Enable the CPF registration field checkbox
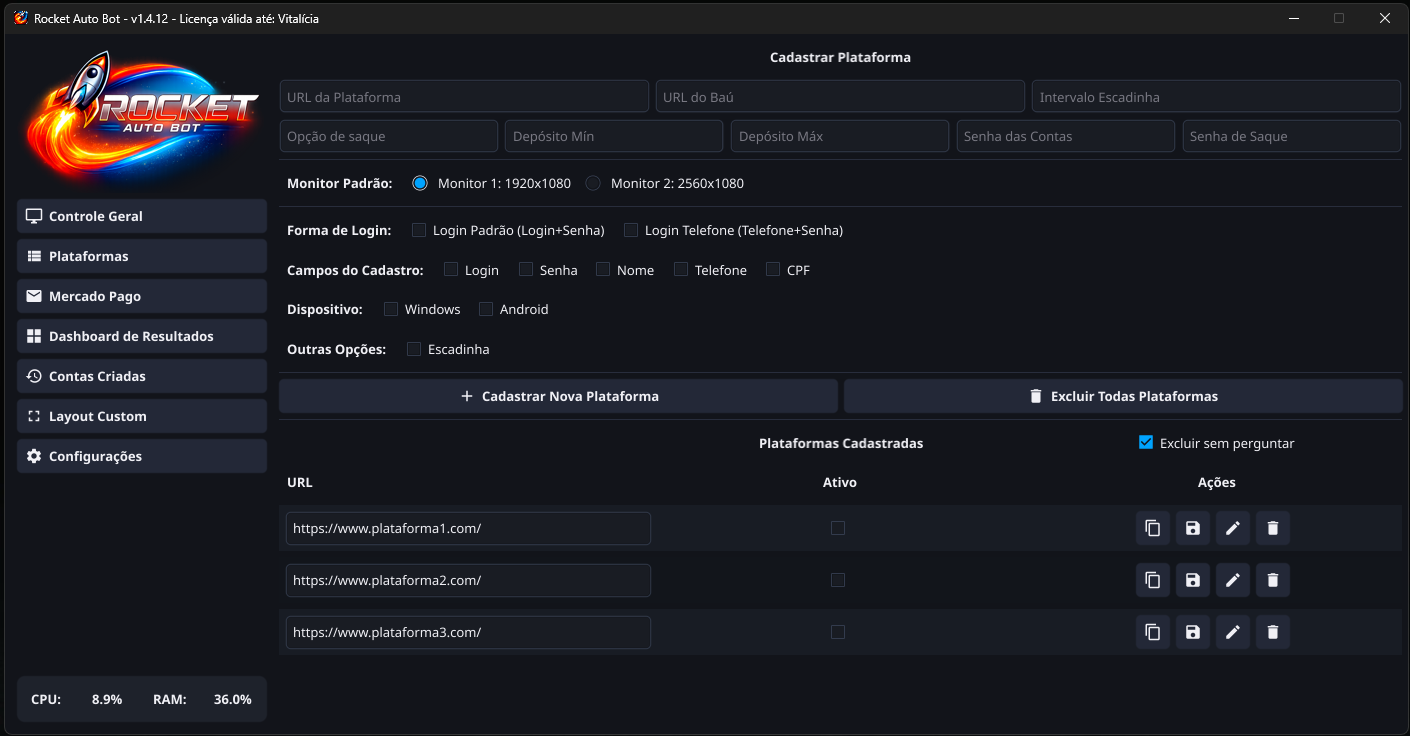Screen dimensions: 1410x736 (x=773, y=270)
